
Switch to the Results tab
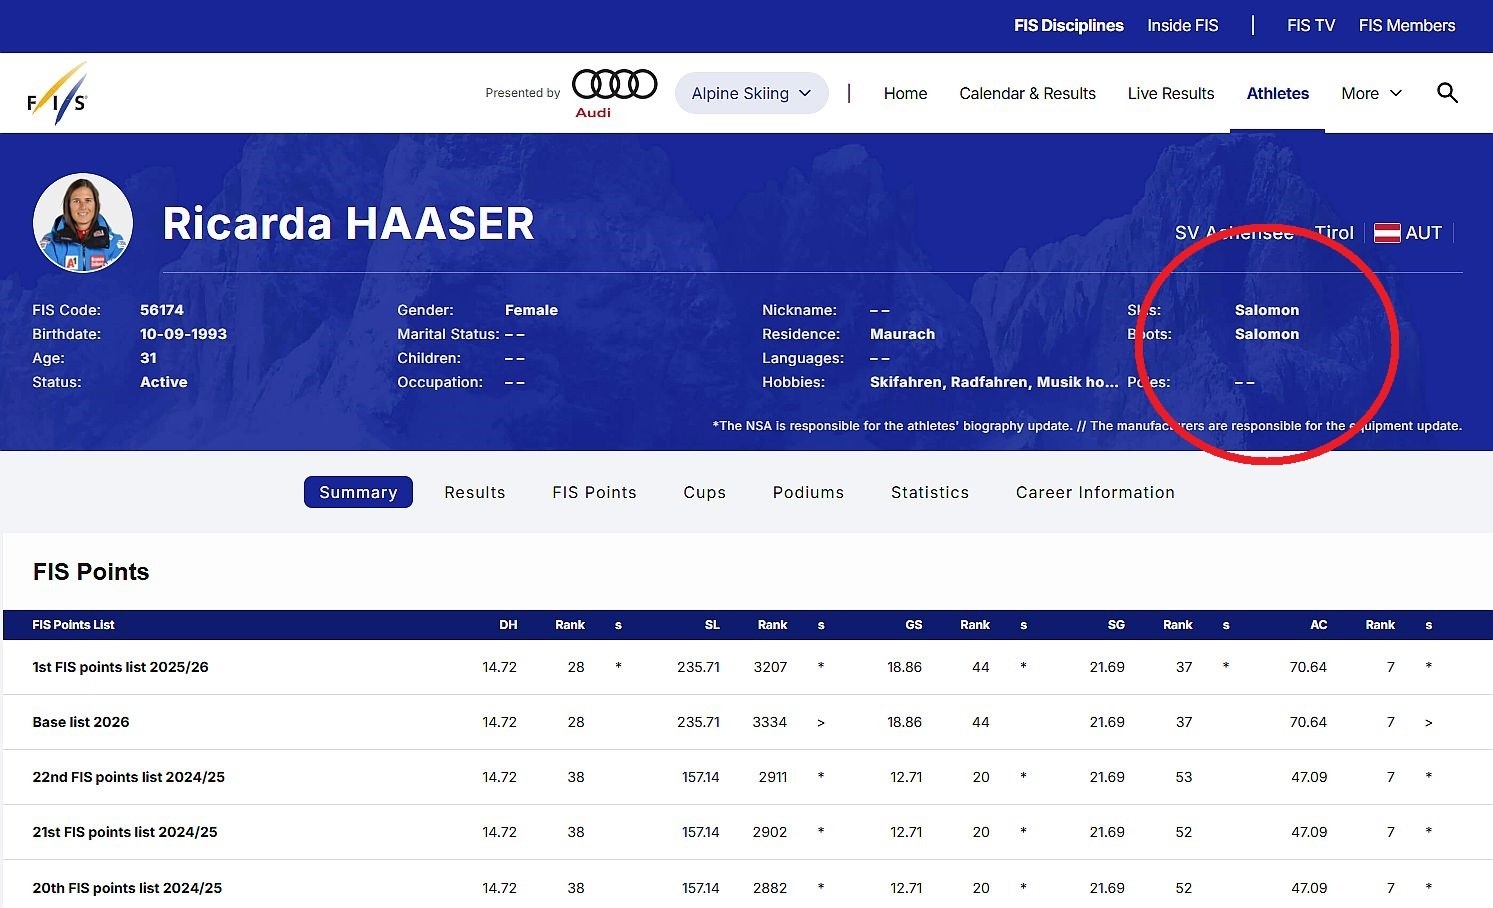coord(475,492)
